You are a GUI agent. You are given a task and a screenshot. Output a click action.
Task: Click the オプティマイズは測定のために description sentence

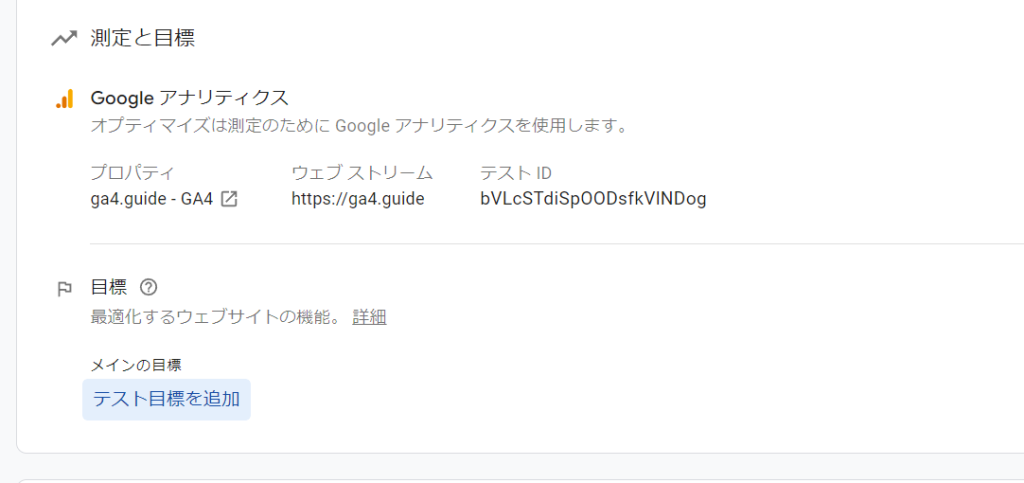tap(359, 125)
